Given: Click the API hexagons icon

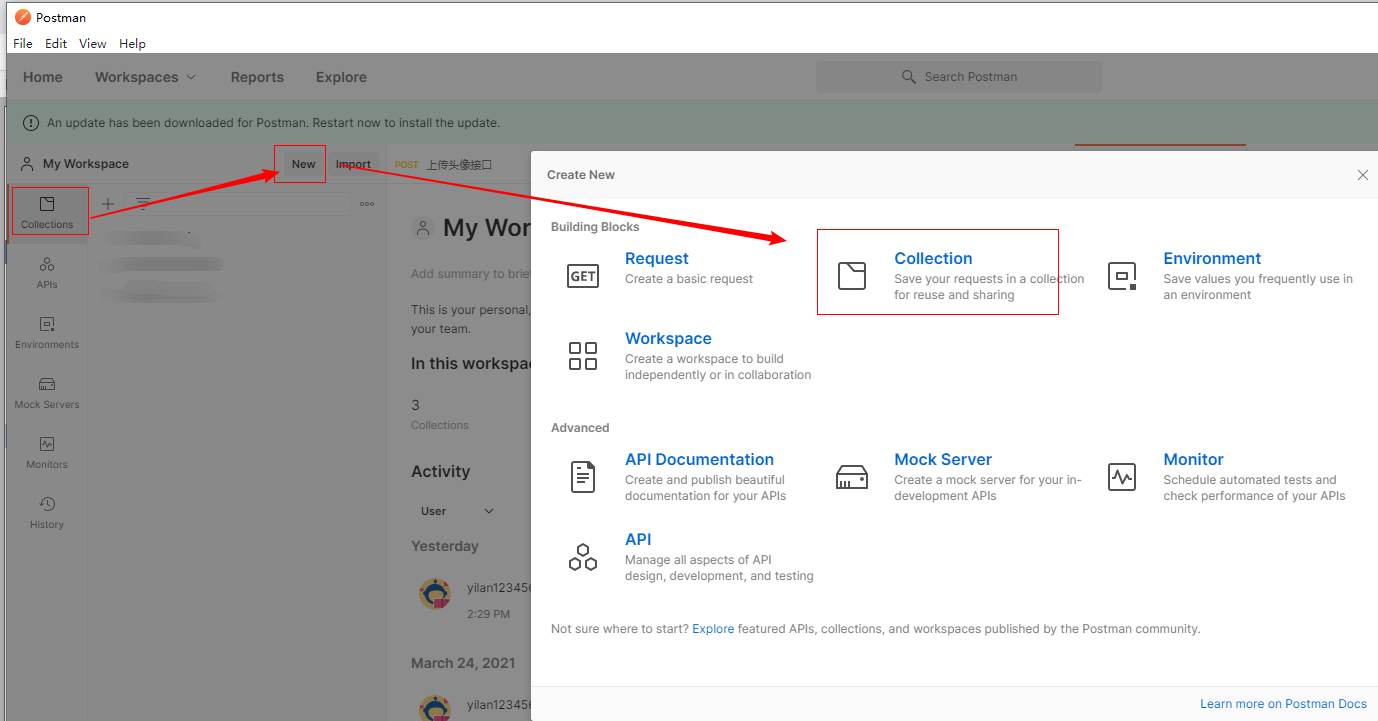Looking at the screenshot, I should pos(583,557).
